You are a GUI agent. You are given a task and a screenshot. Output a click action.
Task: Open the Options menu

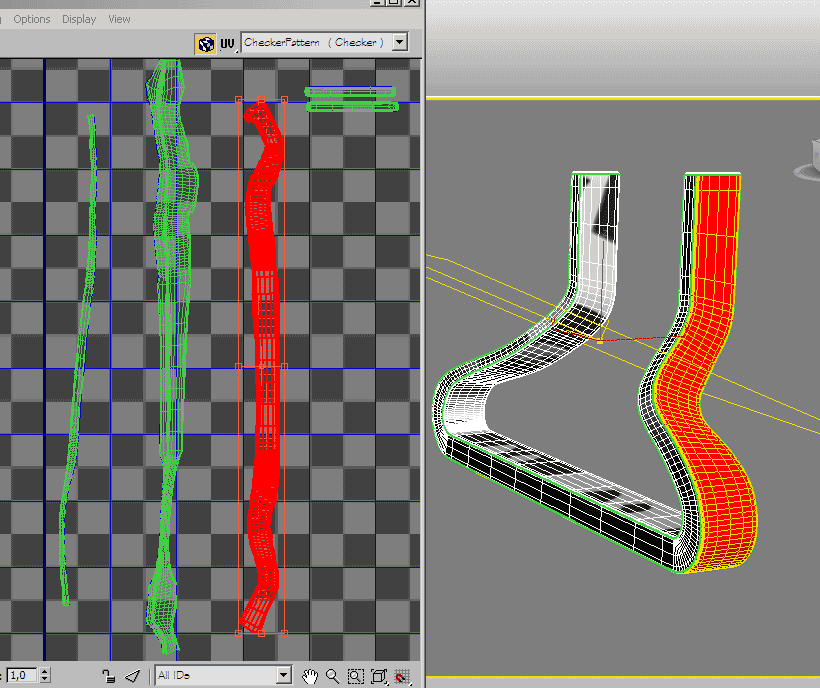(32, 19)
